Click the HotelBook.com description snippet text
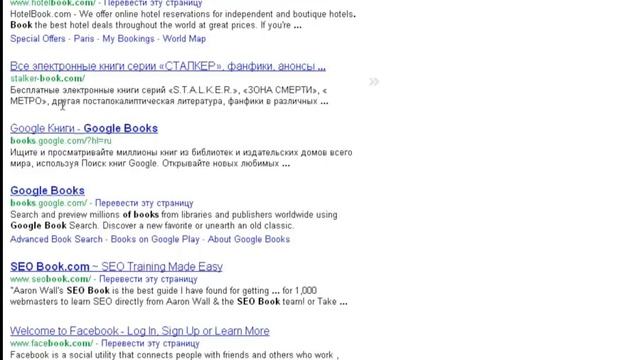The width and height of the screenshot is (640, 360). (183, 20)
